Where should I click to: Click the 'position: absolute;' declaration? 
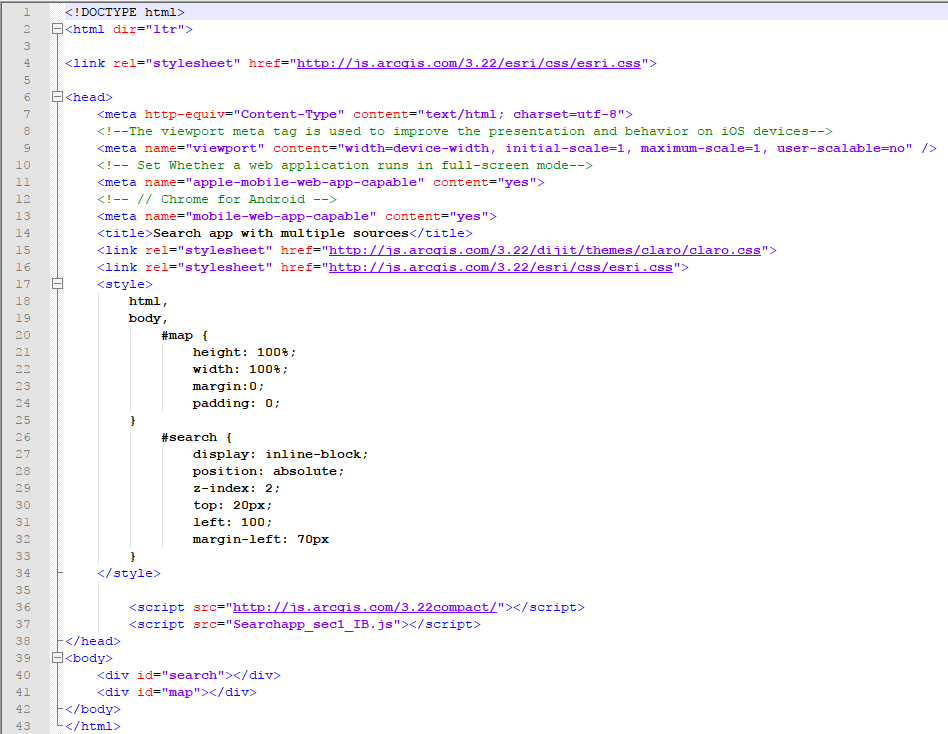[x=268, y=471]
